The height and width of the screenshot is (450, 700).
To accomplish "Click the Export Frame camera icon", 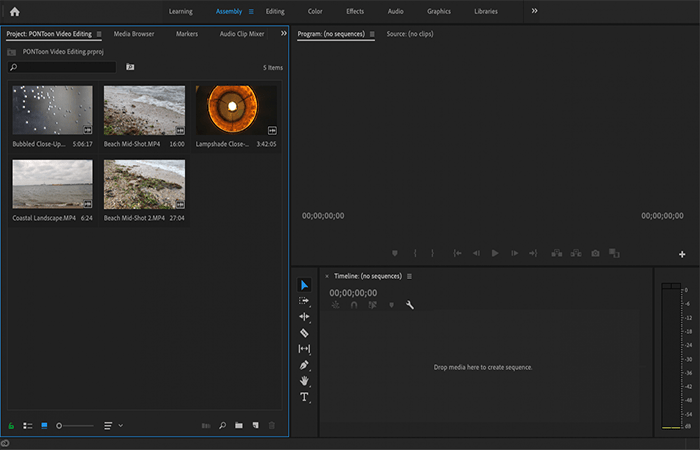I will [x=595, y=253].
